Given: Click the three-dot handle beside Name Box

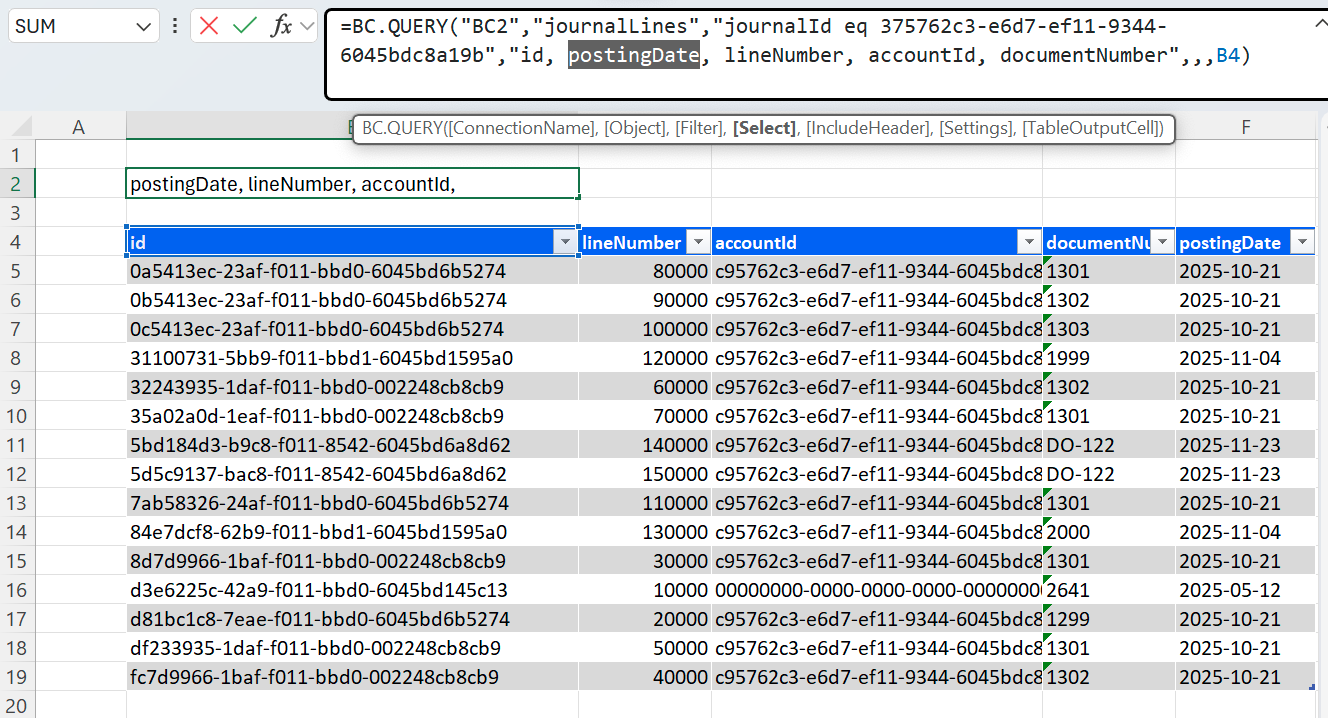Looking at the screenshot, I should click(175, 27).
